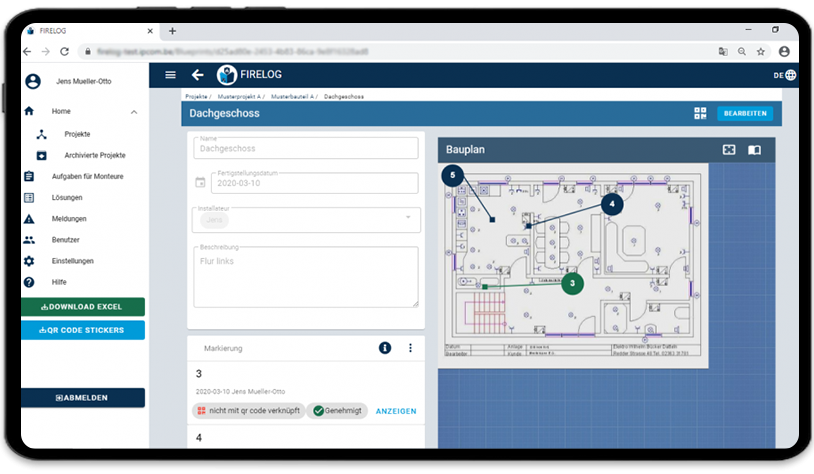Click the Fertigstellungsdatum date field
Screen dimensions: 814x474
(315, 183)
